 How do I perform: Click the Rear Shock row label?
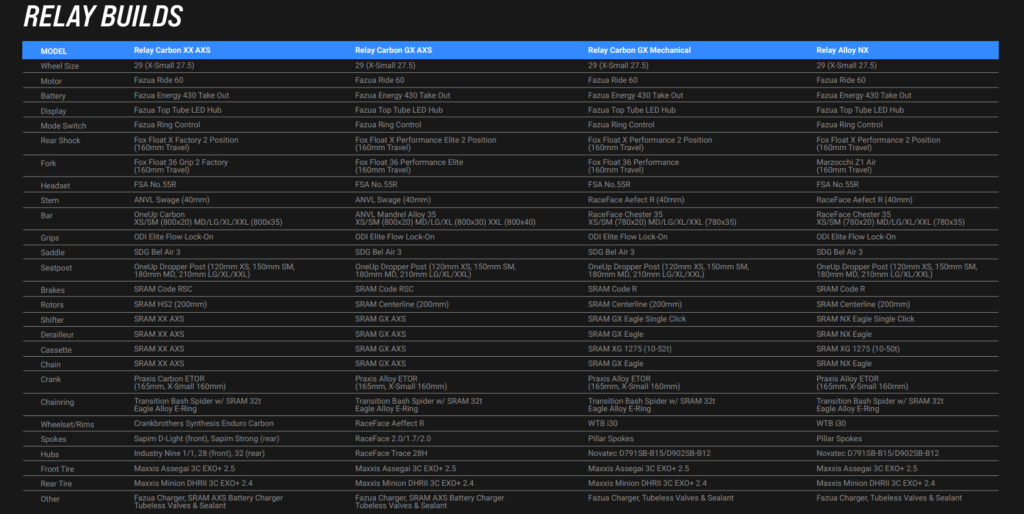(60, 140)
